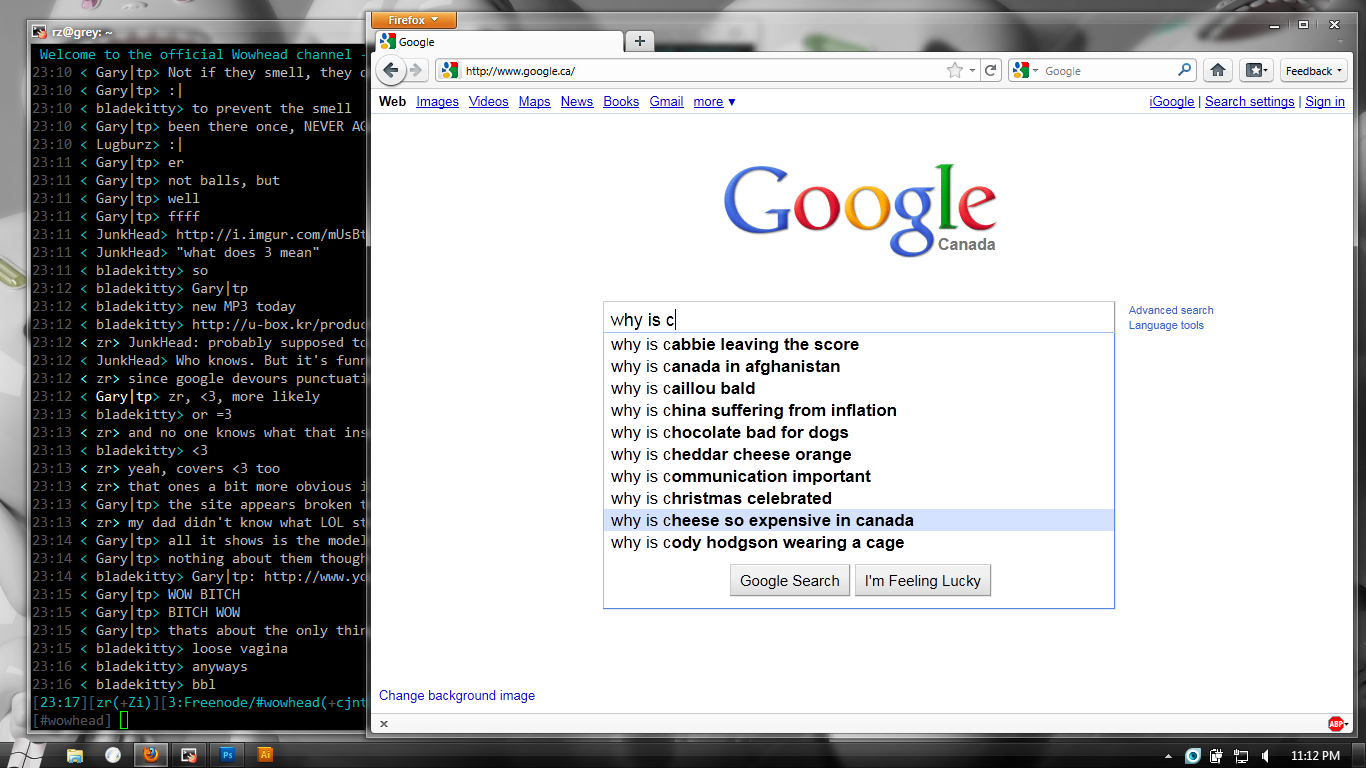Select suggestion 'why is christmas celebrated'
1366x768 pixels.
click(858, 498)
